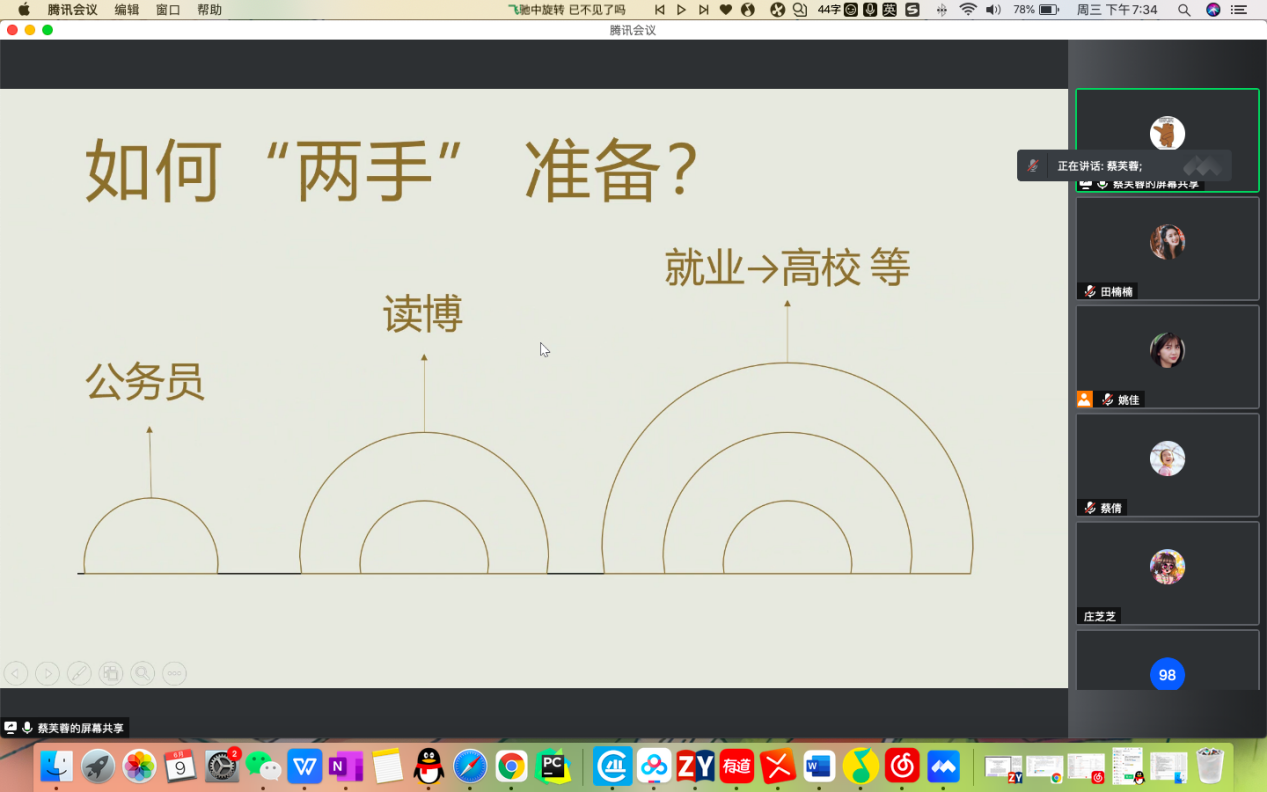Open Safari from the Dock
The width and height of the screenshot is (1267, 792).
click(470, 766)
